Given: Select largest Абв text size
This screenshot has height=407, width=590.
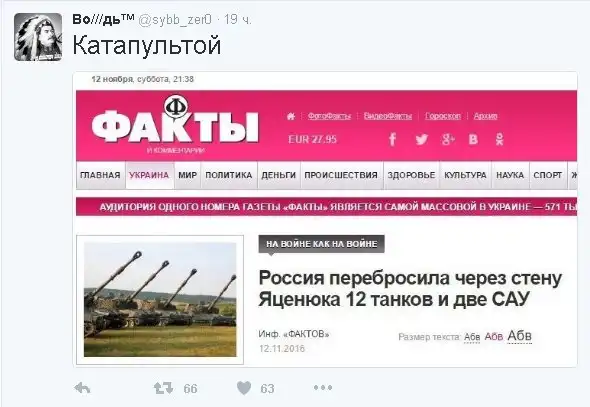Looking at the screenshot, I should (519, 335).
